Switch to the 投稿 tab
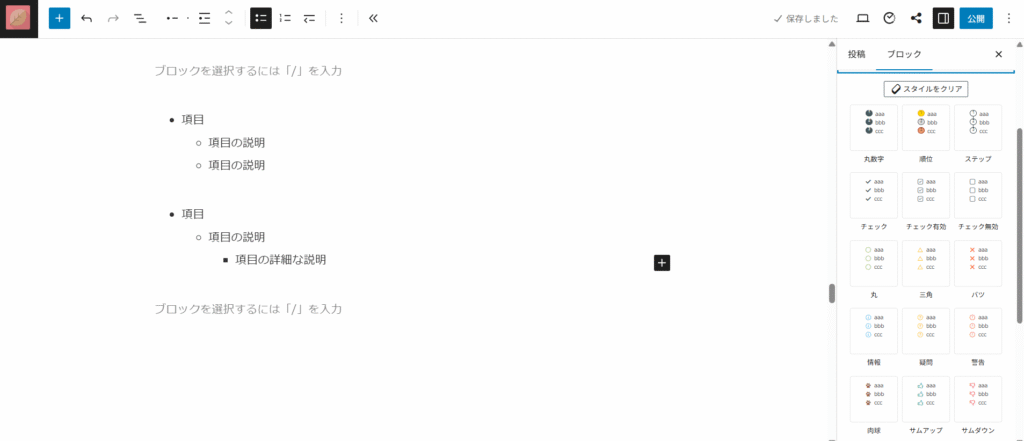The width and height of the screenshot is (1024, 441). [856, 54]
